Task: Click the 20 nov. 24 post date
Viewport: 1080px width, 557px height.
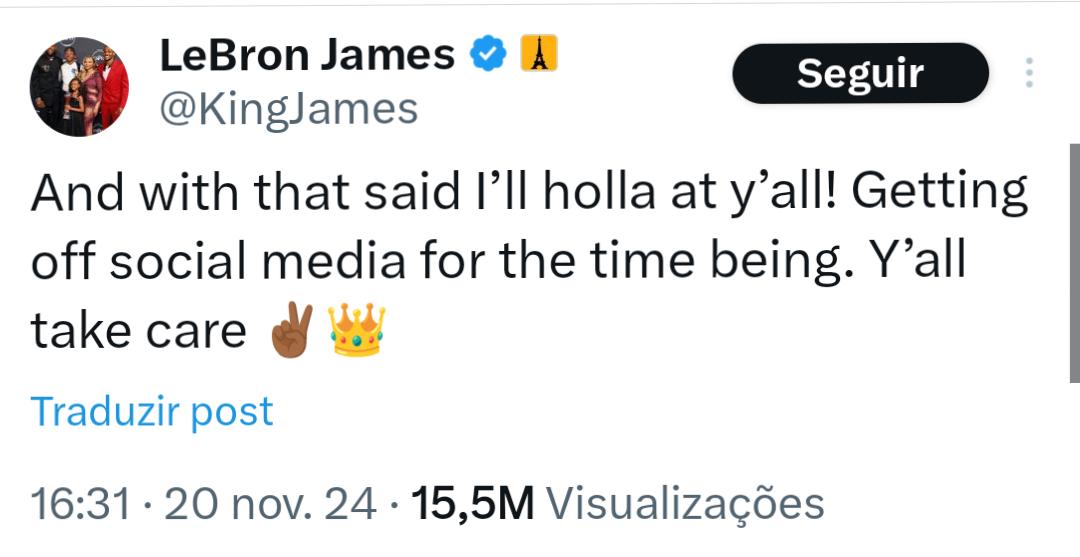Action: coord(270,504)
